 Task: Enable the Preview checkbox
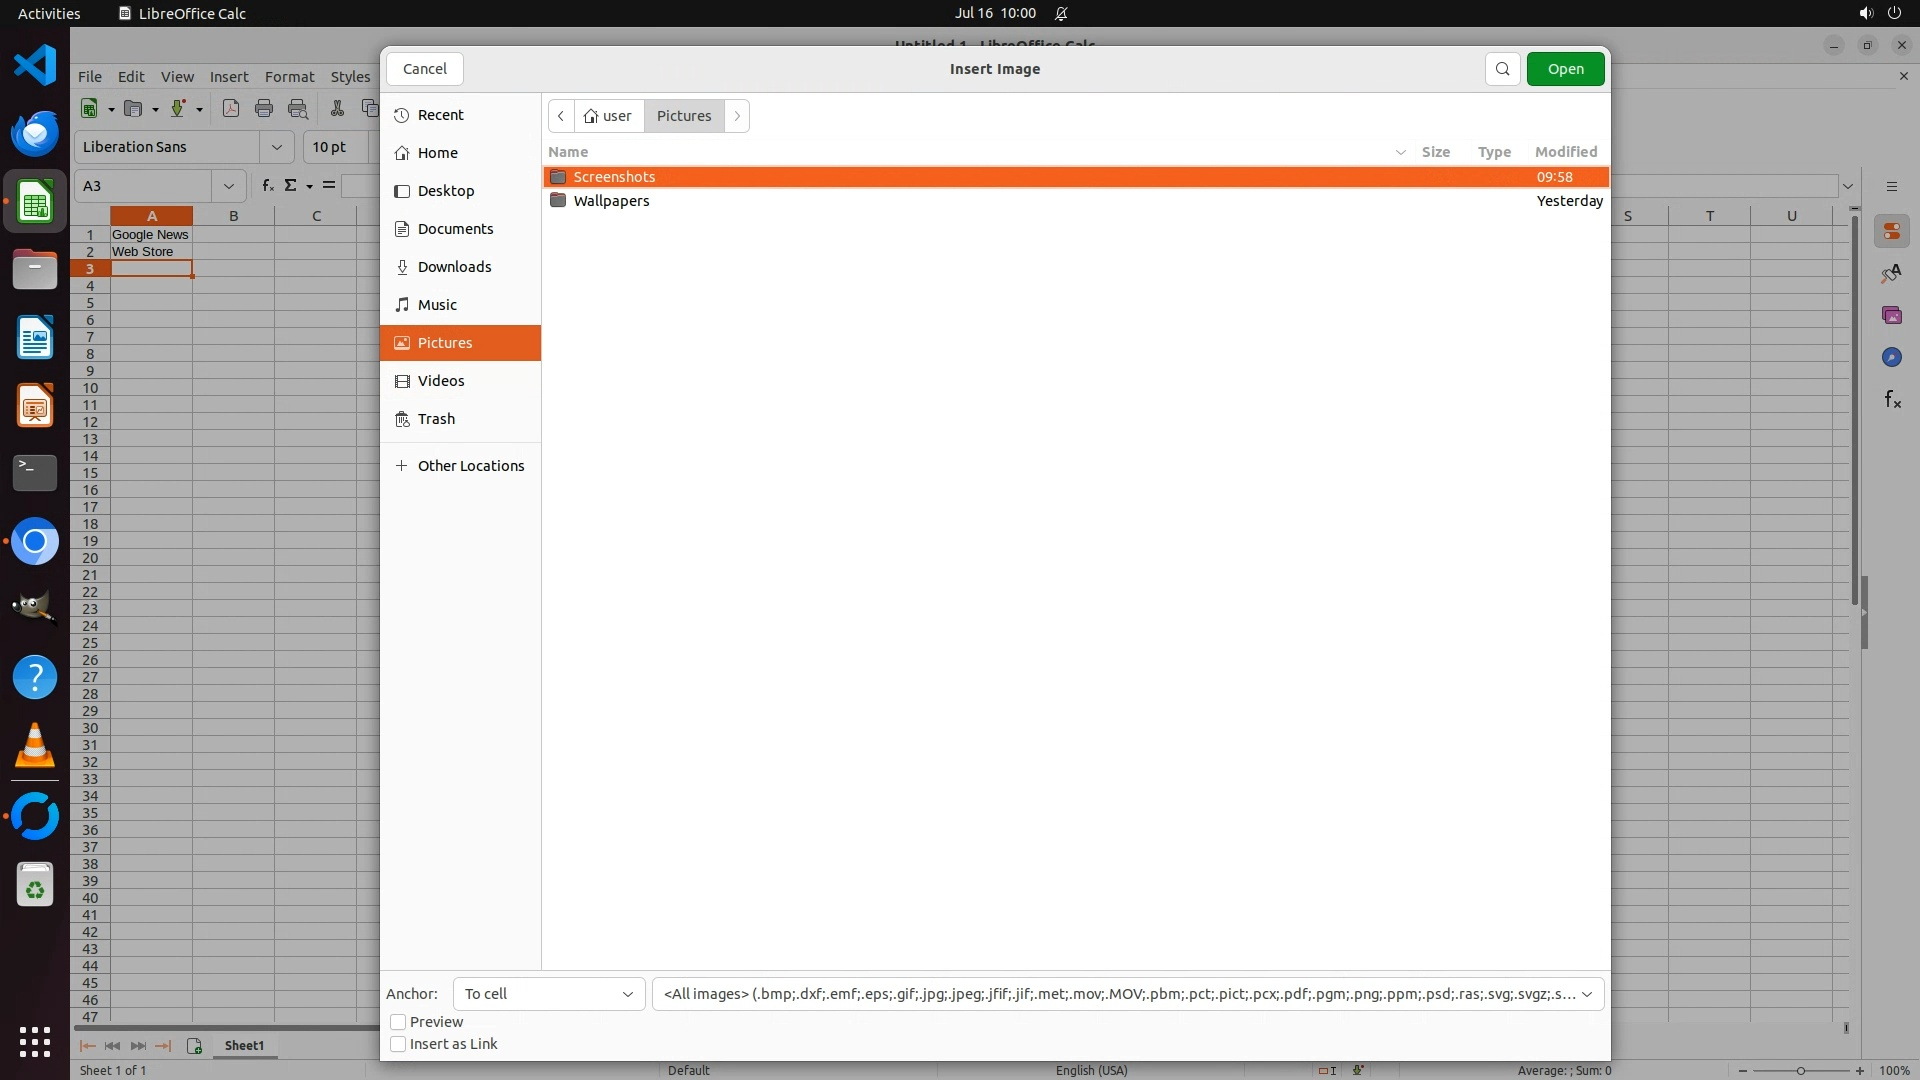[x=398, y=1022]
